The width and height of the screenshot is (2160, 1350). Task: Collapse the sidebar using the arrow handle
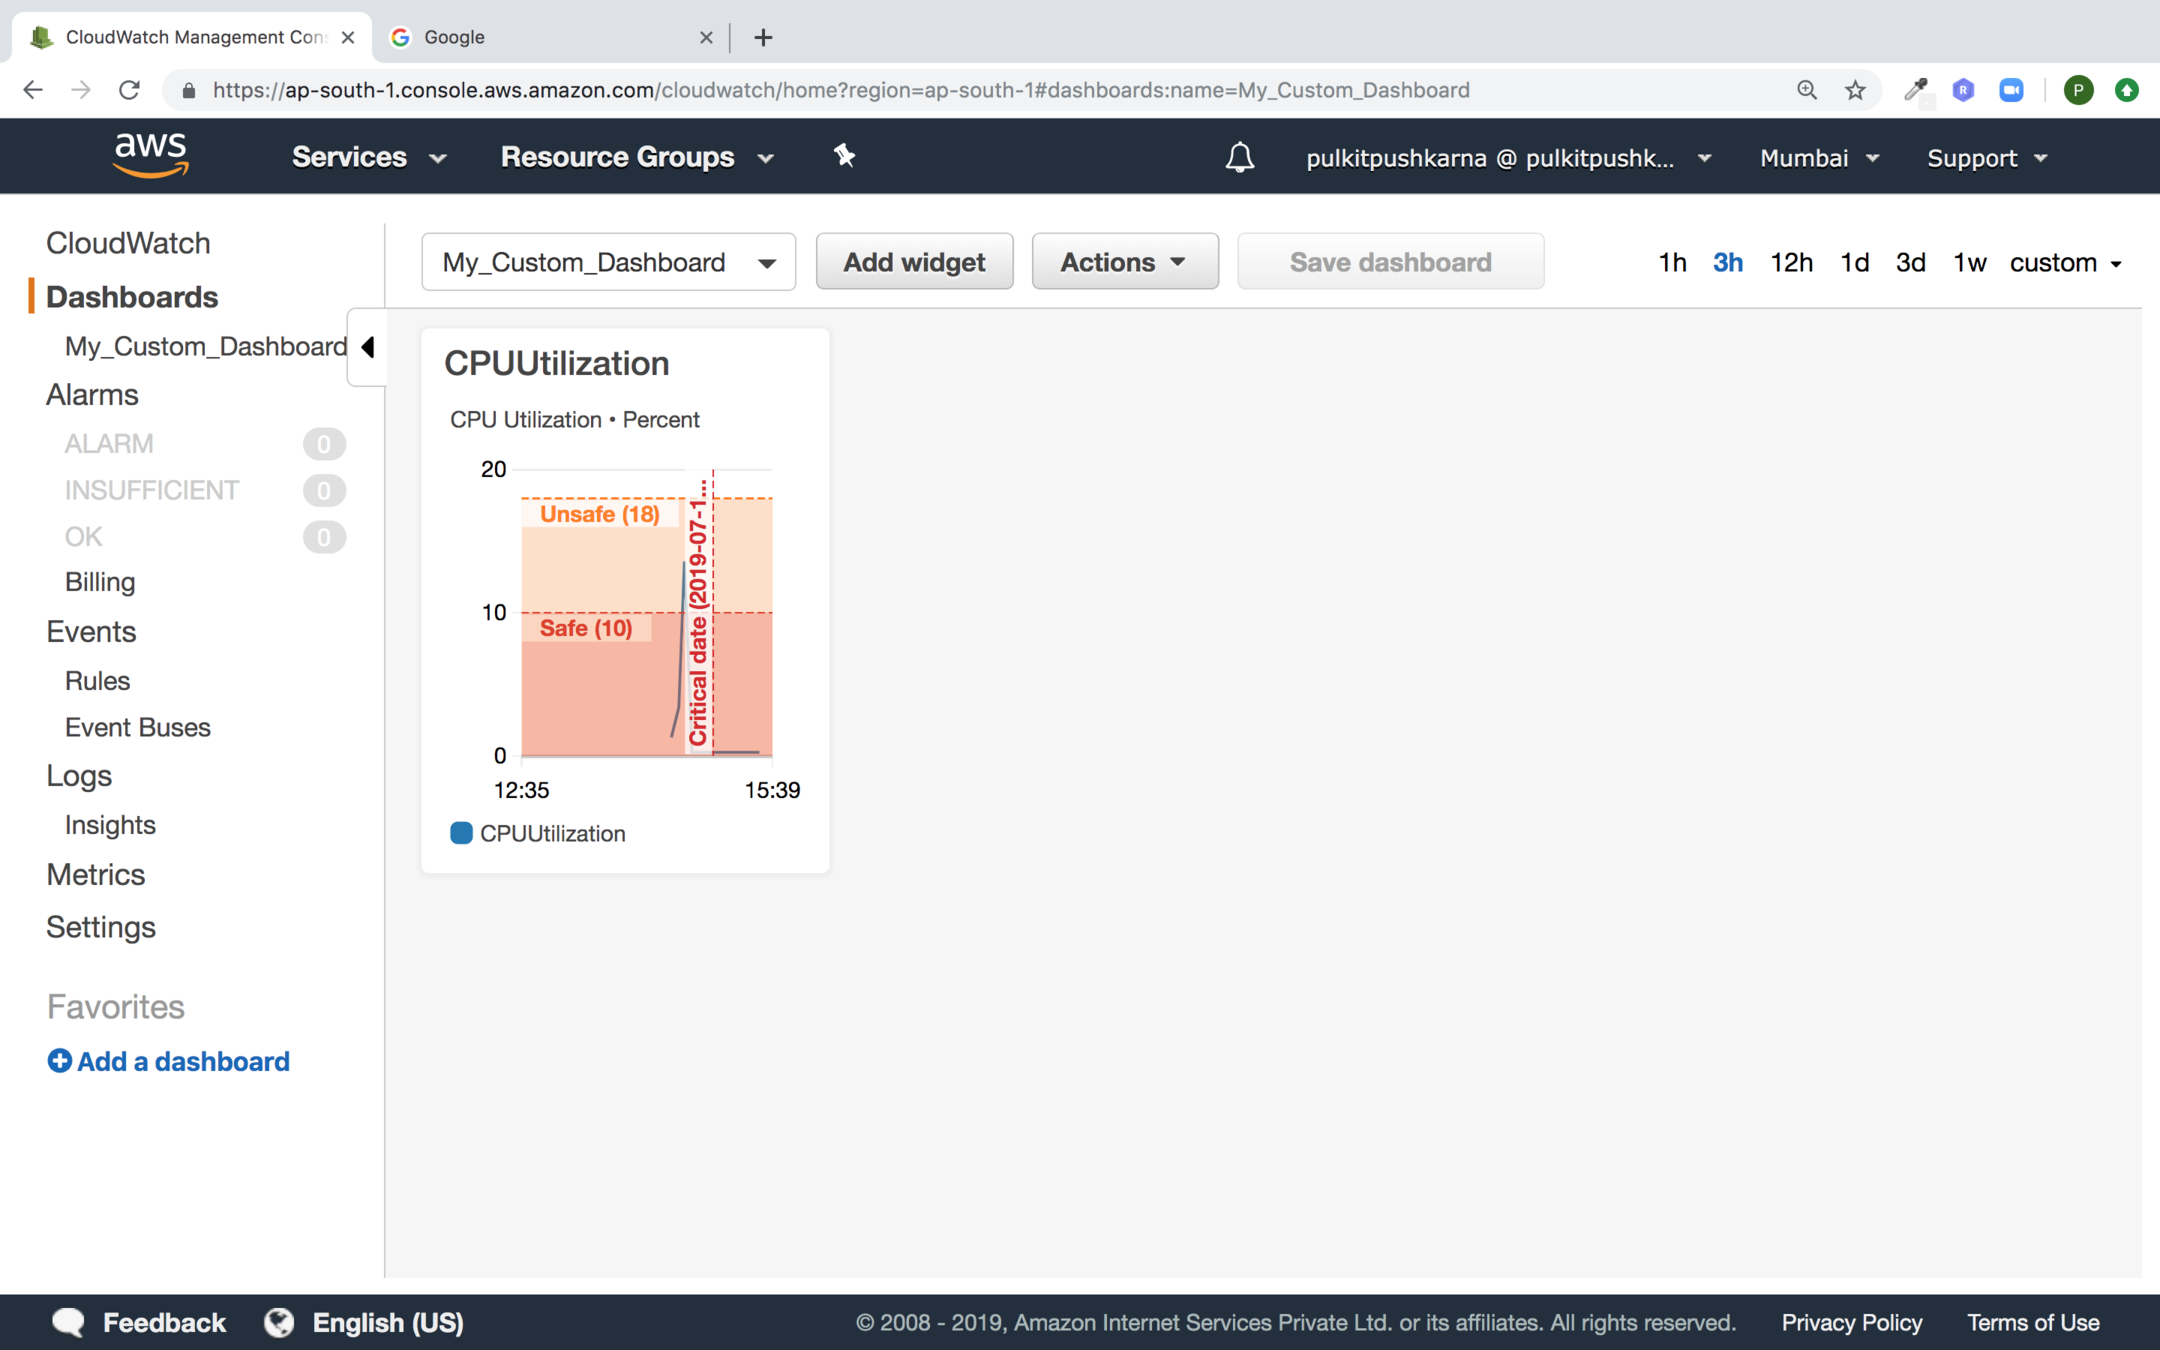click(367, 347)
